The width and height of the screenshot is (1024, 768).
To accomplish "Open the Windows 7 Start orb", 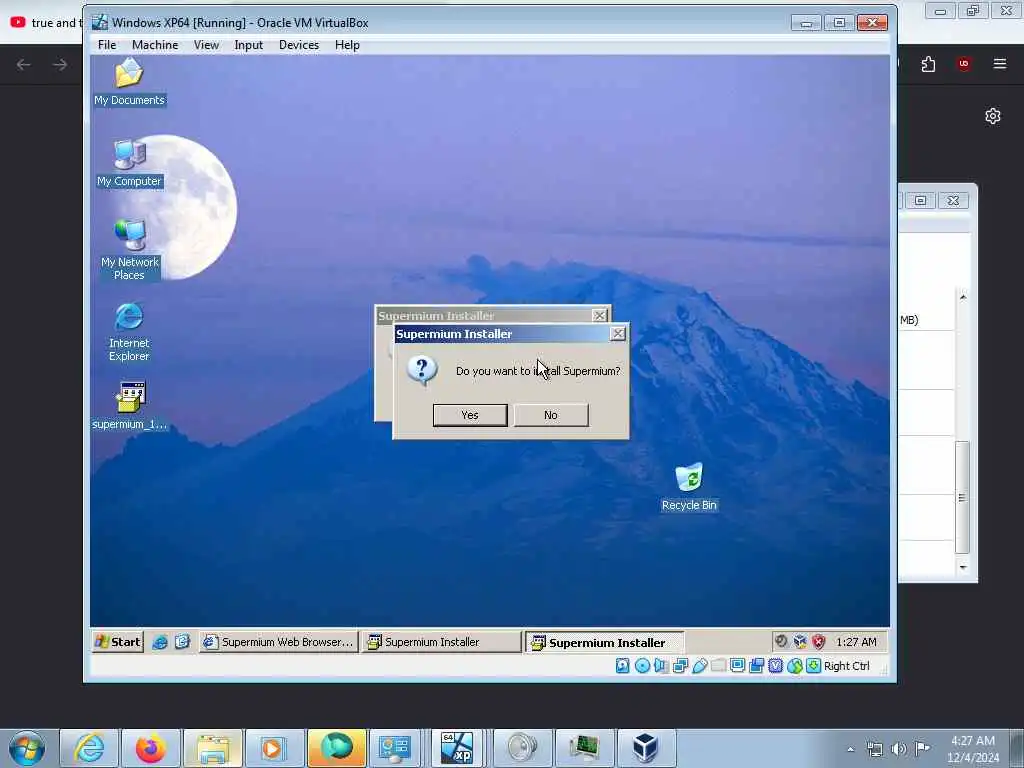I will pyautogui.click(x=27, y=748).
